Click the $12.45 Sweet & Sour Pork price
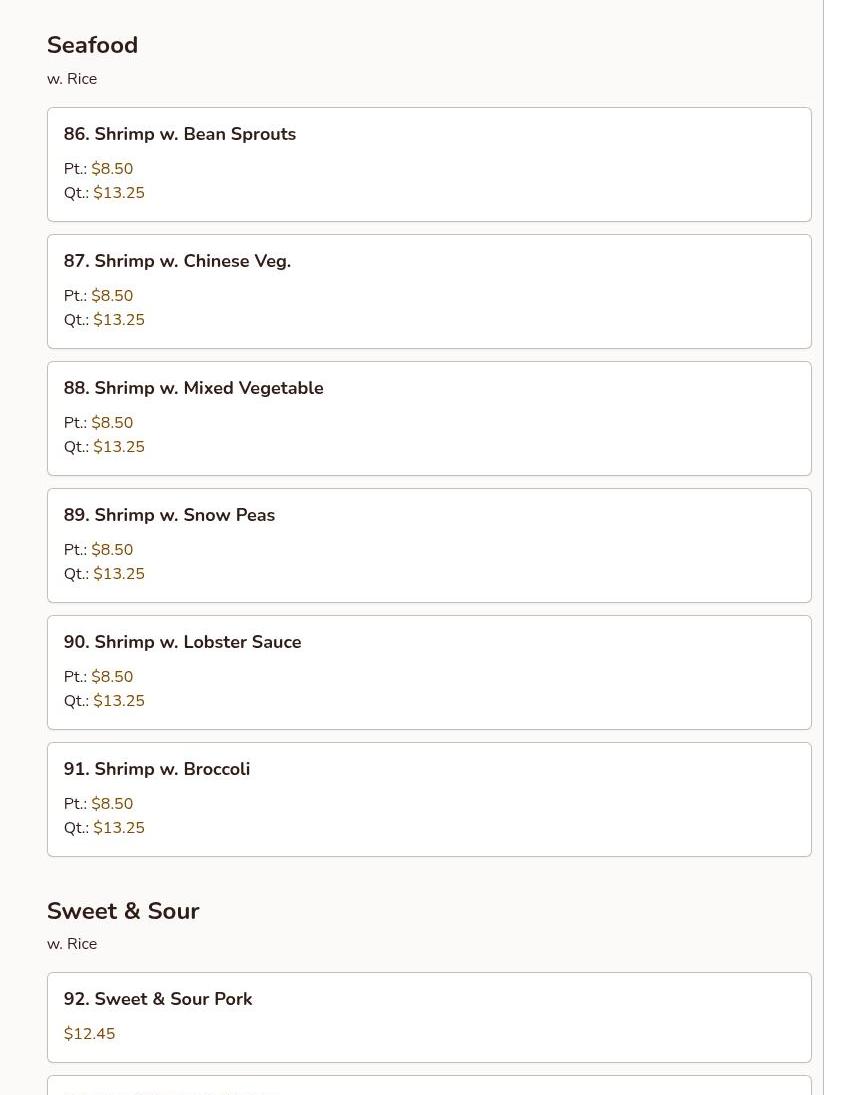844x1095 pixels. click(89, 1034)
